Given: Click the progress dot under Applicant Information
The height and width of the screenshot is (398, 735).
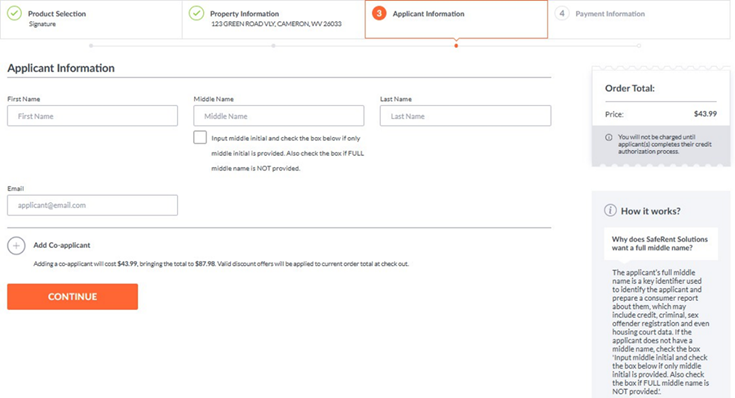Looking at the screenshot, I should click(x=456, y=46).
